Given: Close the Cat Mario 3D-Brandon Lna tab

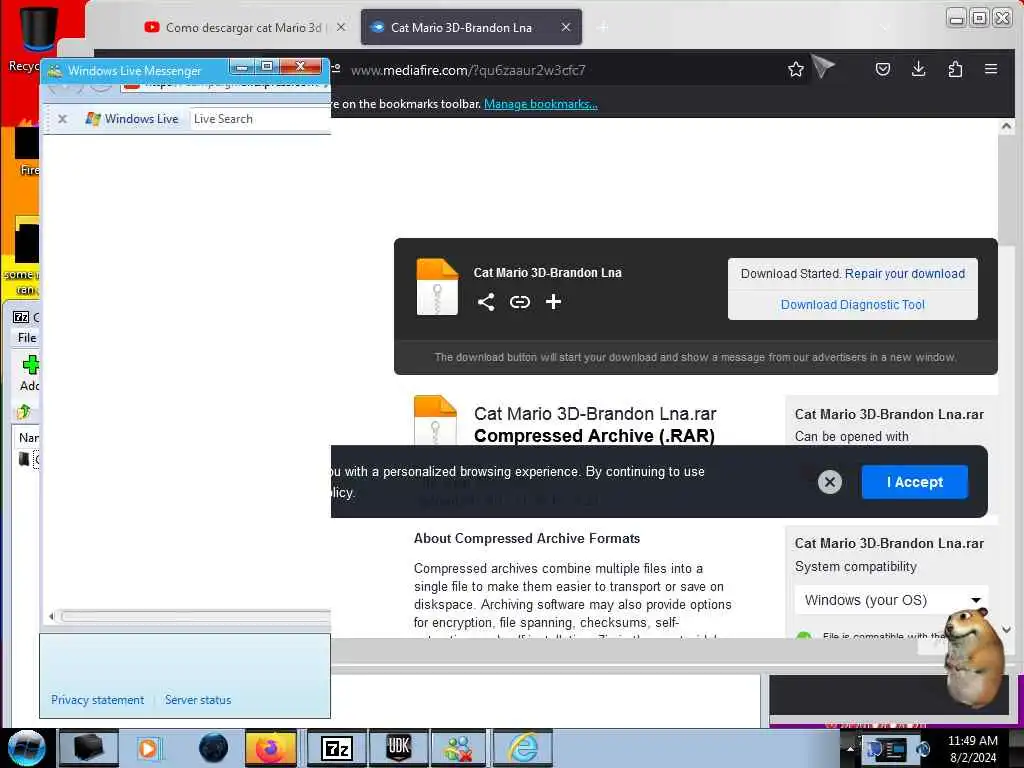Looking at the screenshot, I should 566,27.
